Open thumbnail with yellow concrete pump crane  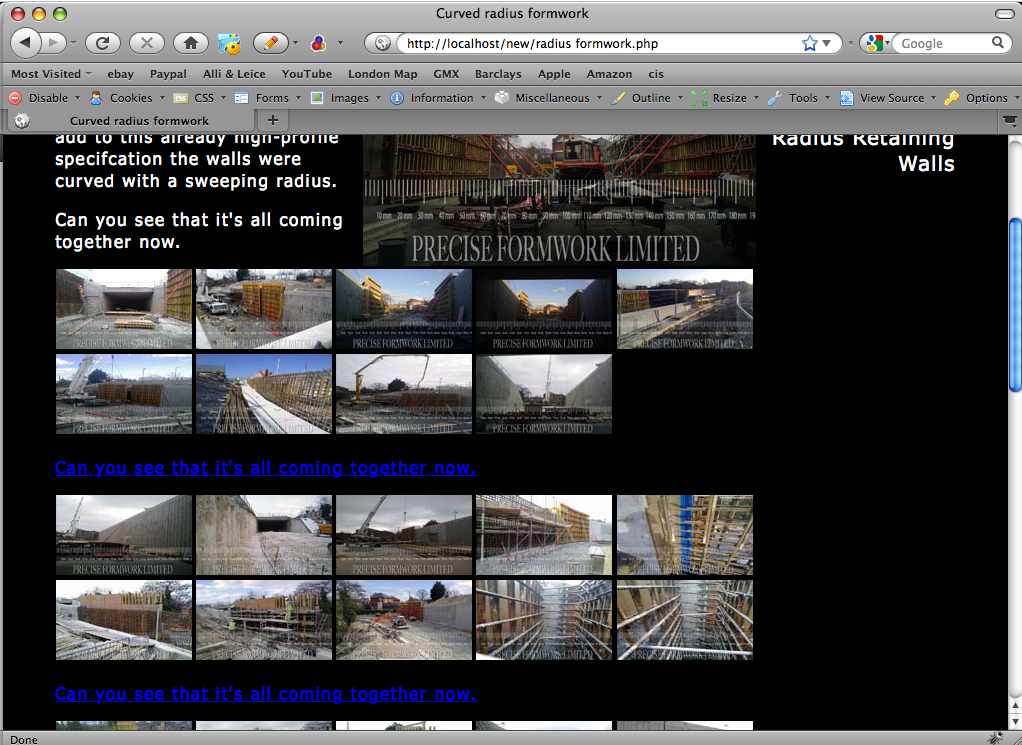[404, 394]
